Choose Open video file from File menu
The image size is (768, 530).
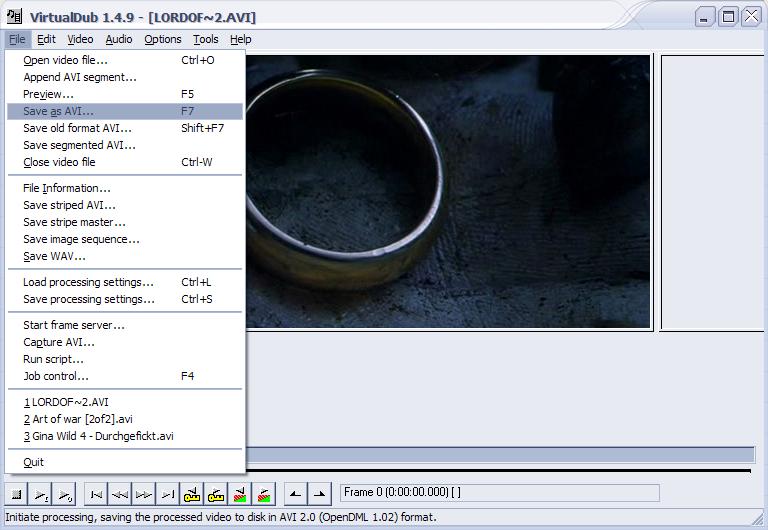(125, 60)
